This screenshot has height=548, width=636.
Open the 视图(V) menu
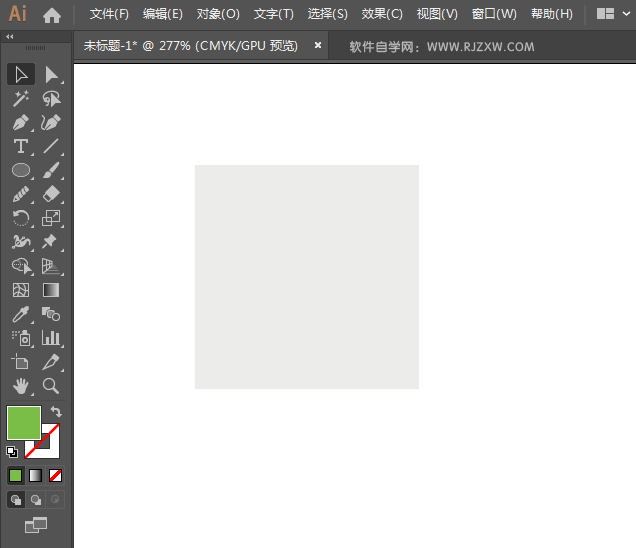coord(437,14)
